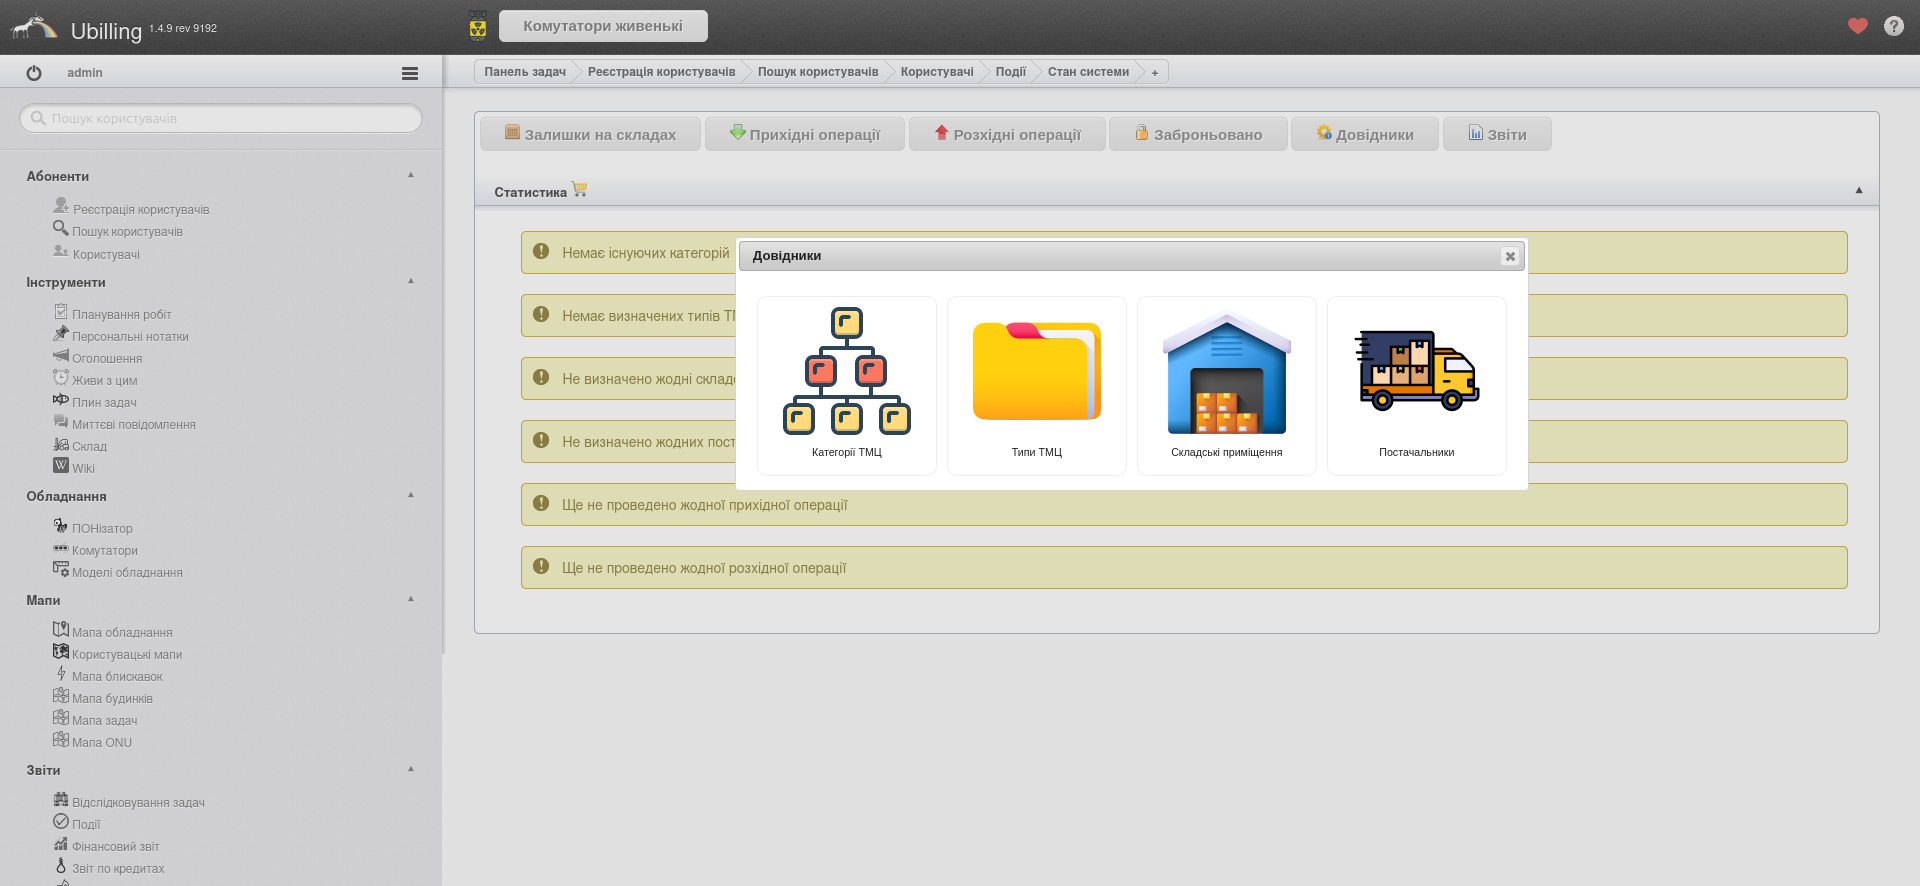Open the Категорії ТМЦ directory icon
This screenshot has width=1920, height=886.
coord(846,371)
